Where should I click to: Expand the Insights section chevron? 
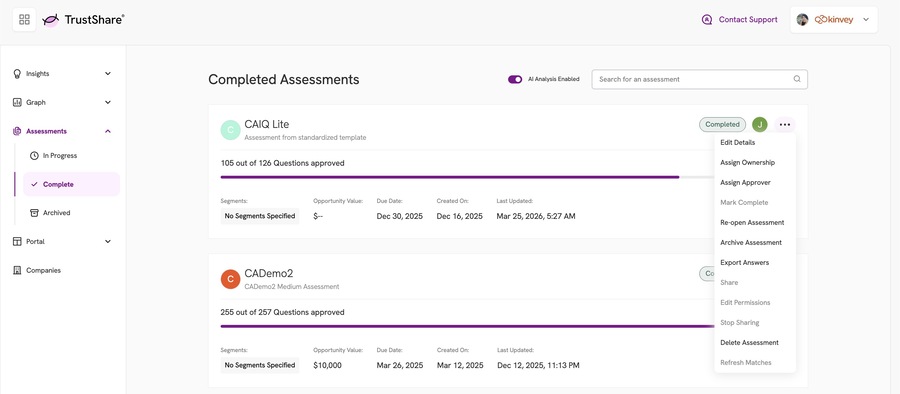(108, 74)
